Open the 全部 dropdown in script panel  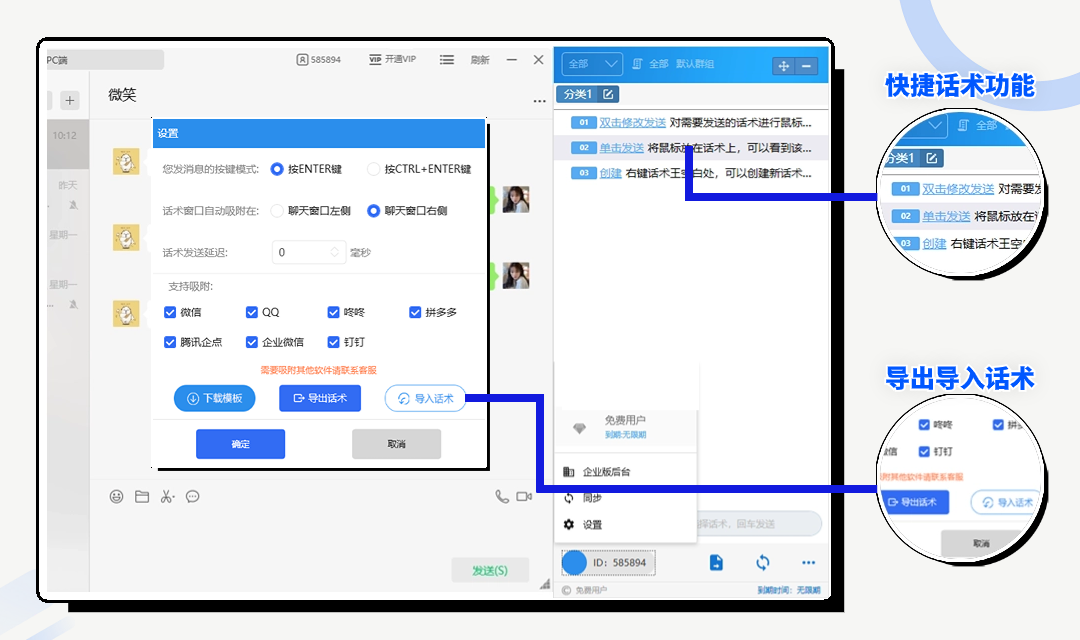(x=592, y=65)
